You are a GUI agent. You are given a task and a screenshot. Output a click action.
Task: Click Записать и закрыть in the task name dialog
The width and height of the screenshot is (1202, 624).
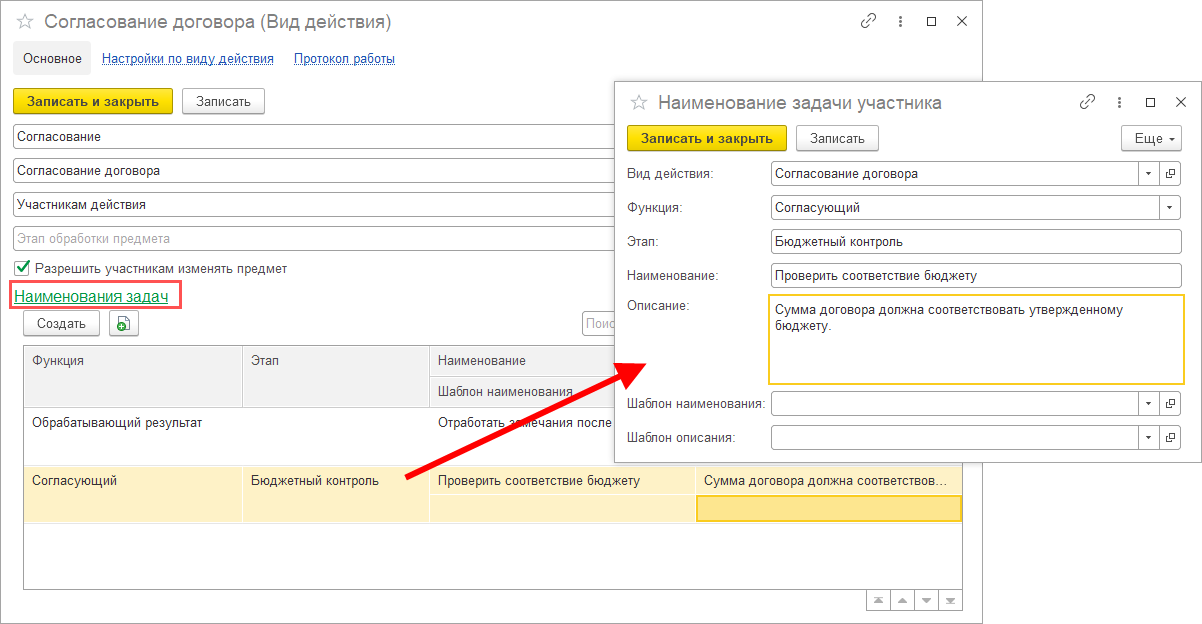click(706, 138)
